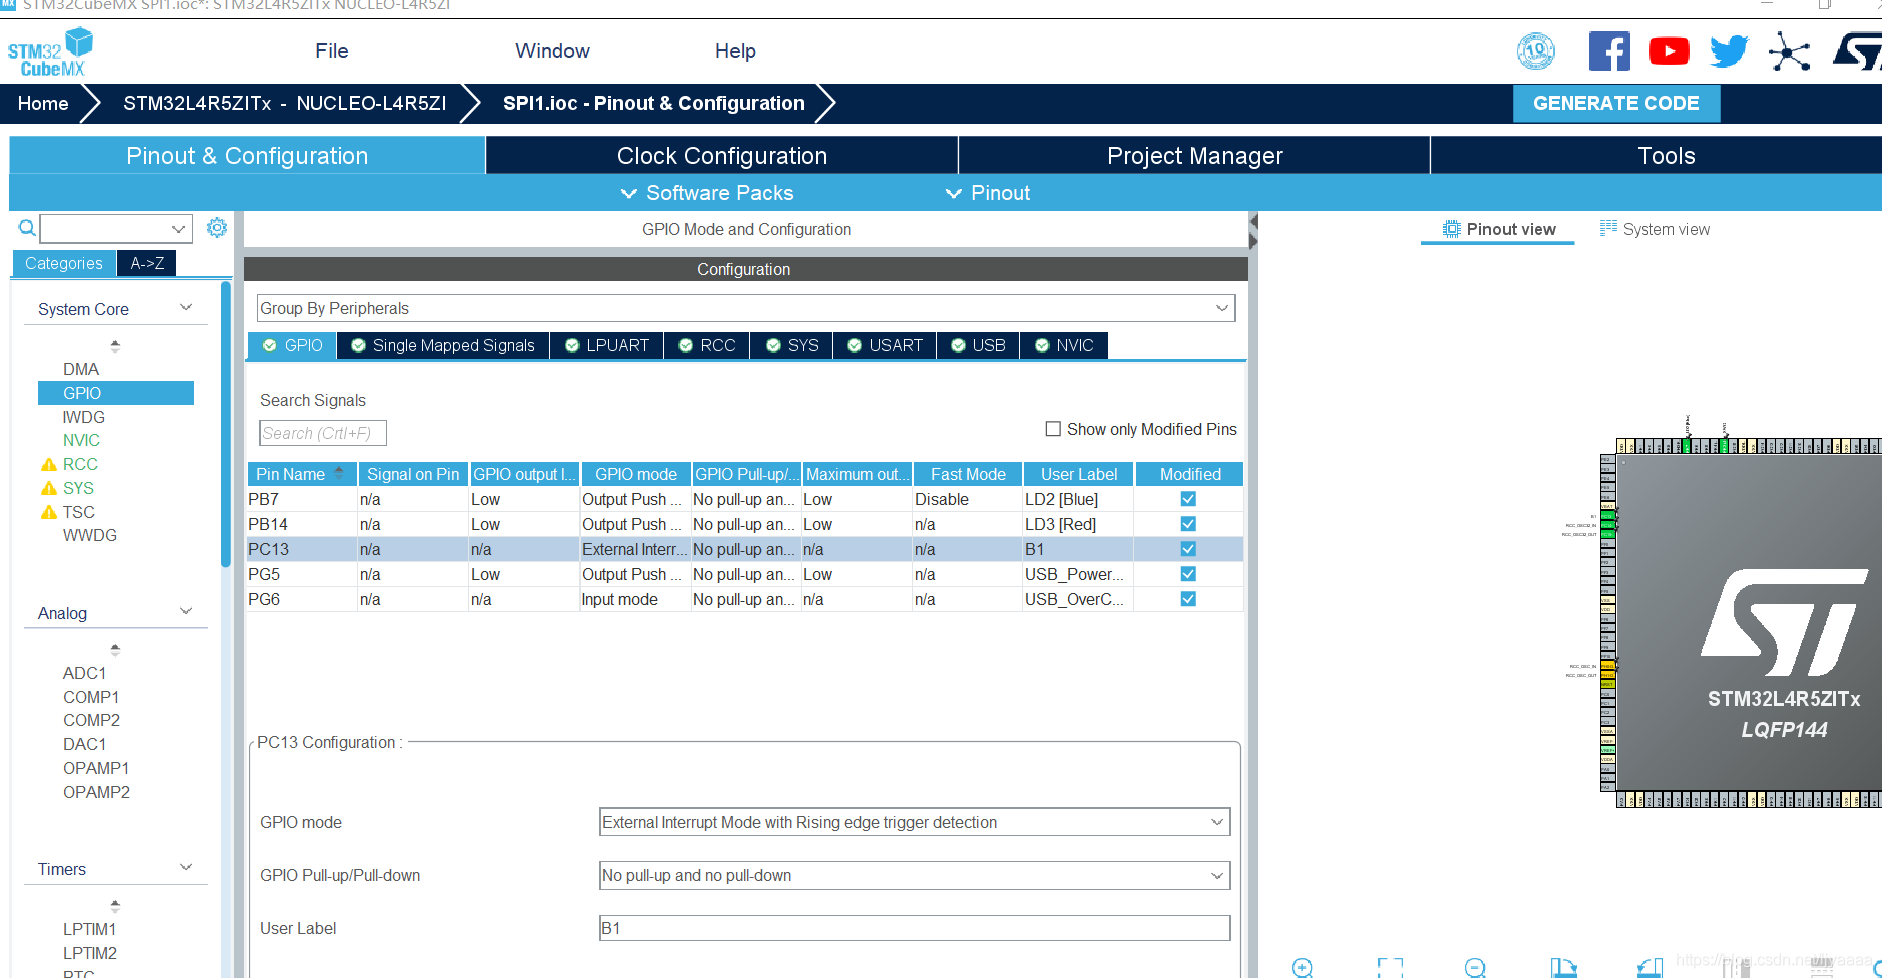Toggle the Modified checkbox for PG6
Image resolution: width=1882 pixels, height=978 pixels.
pyautogui.click(x=1188, y=599)
